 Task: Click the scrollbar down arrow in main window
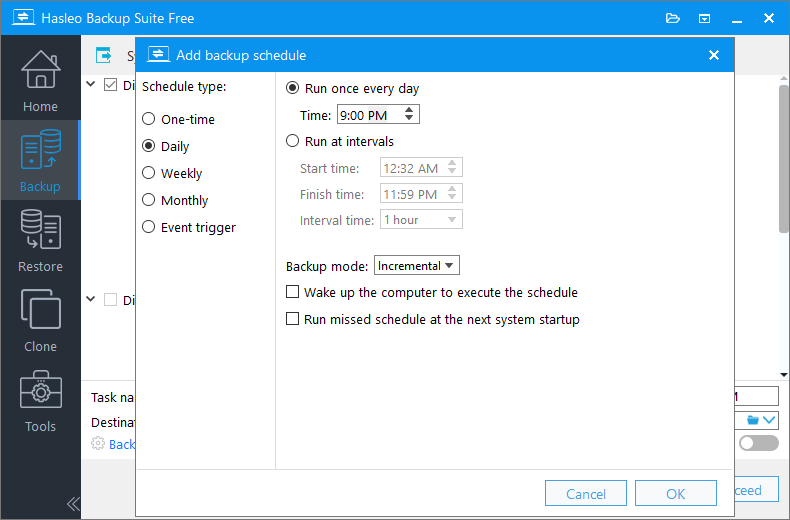tap(784, 374)
